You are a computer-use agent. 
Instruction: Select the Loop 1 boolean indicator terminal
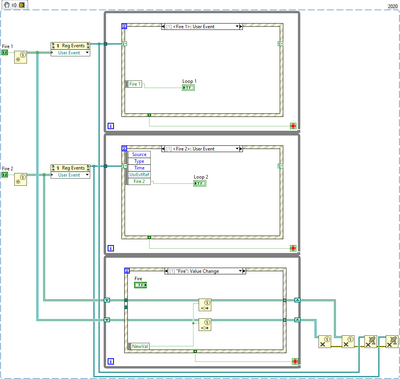click(x=188, y=88)
